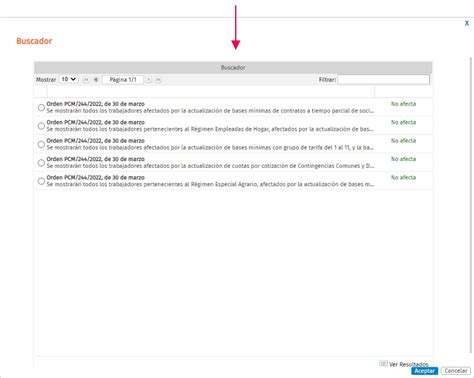Go to first page pagination icon
The width and height of the screenshot is (474, 378).
click(86, 80)
